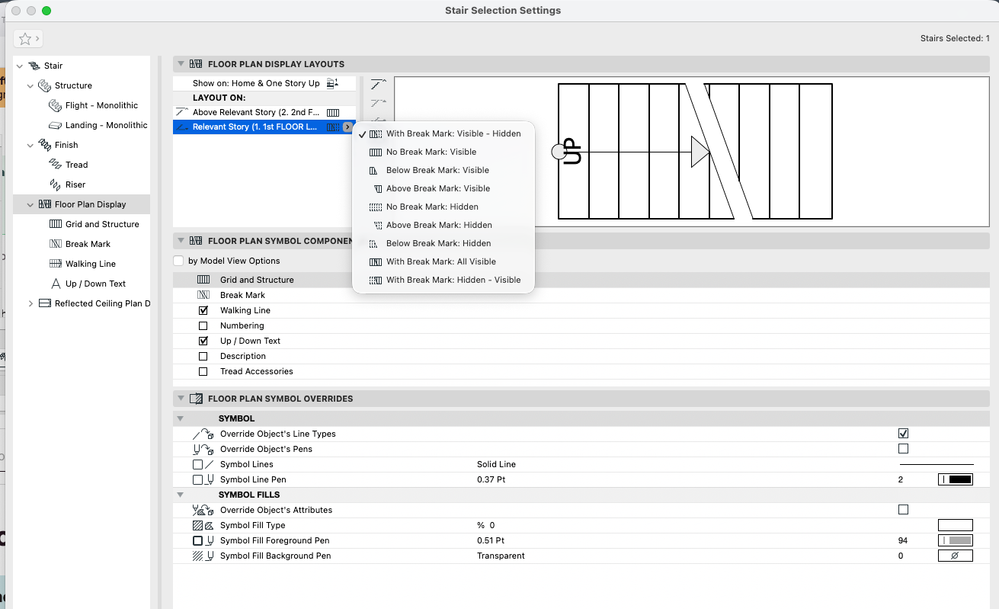Collapse the Structure tree branch
The width and height of the screenshot is (999, 609).
pyautogui.click(x=30, y=85)
